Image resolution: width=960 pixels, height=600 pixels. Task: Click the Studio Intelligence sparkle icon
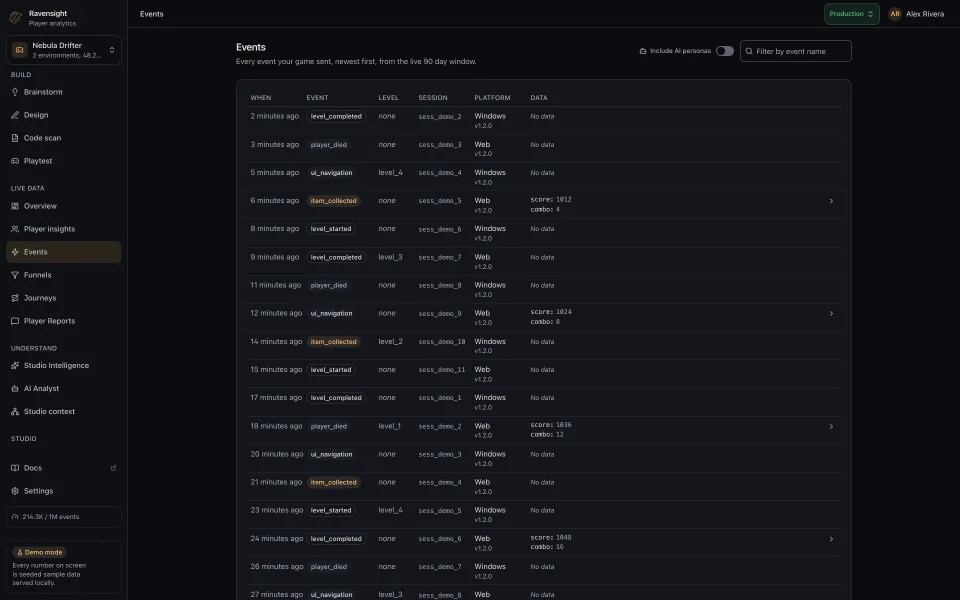pyautogui.click(x=15, y=366)
